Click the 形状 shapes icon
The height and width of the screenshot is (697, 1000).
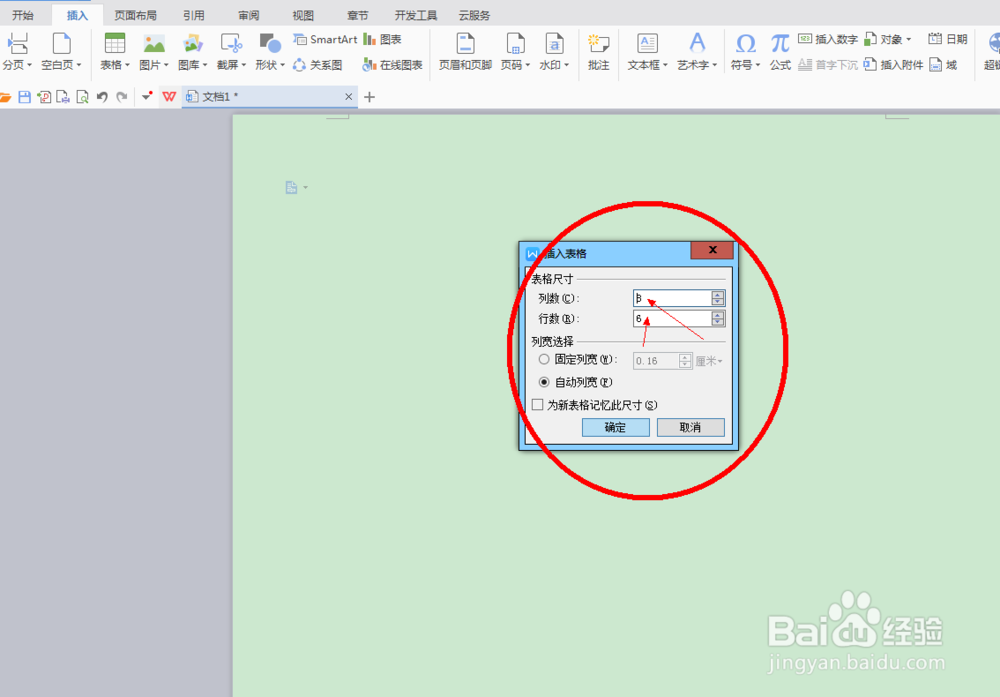(270, 43)
